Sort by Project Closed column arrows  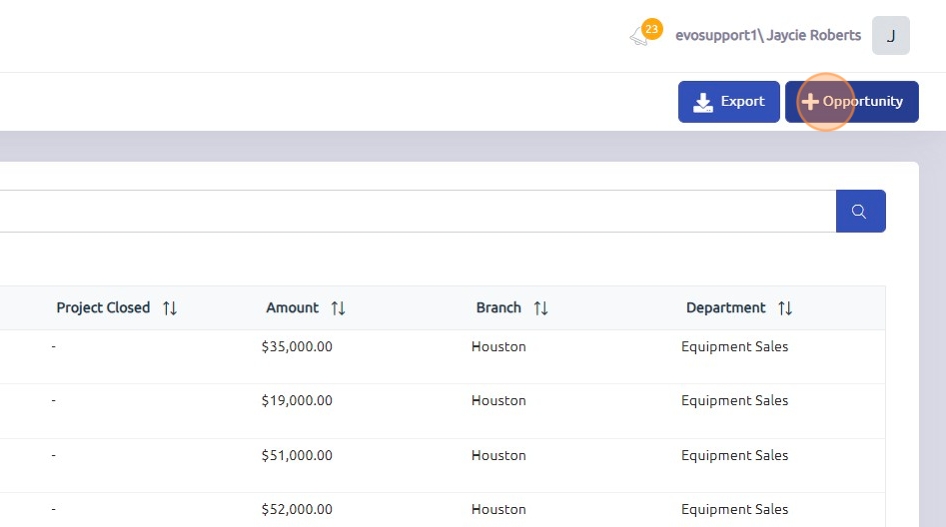pyautogui.click(x=170, y=308)
